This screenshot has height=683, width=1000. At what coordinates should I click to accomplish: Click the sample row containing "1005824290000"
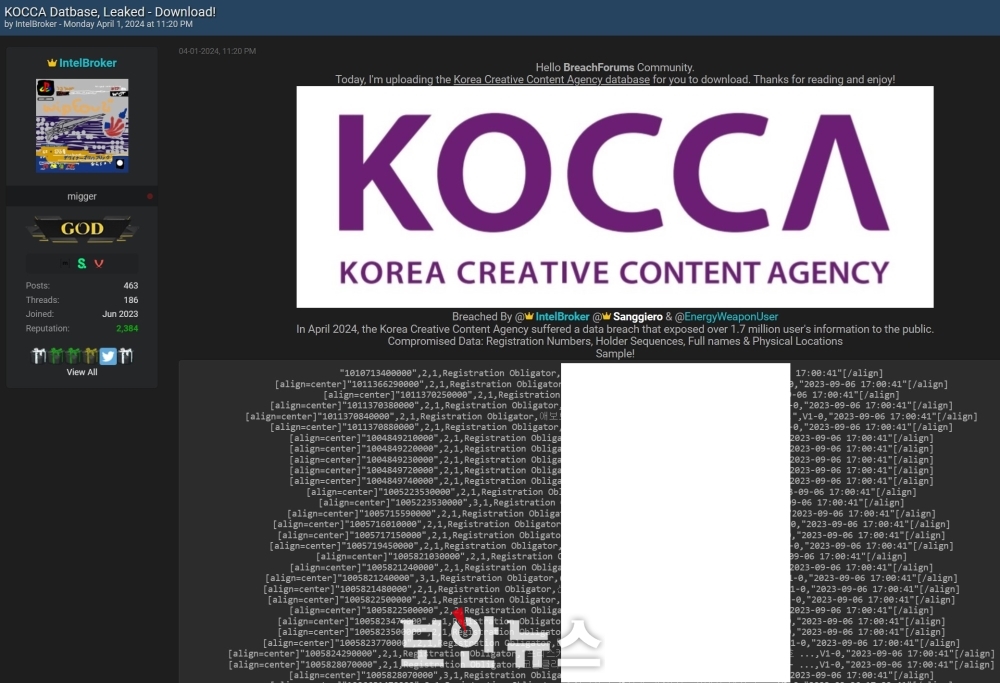click(x=611, y=654)
